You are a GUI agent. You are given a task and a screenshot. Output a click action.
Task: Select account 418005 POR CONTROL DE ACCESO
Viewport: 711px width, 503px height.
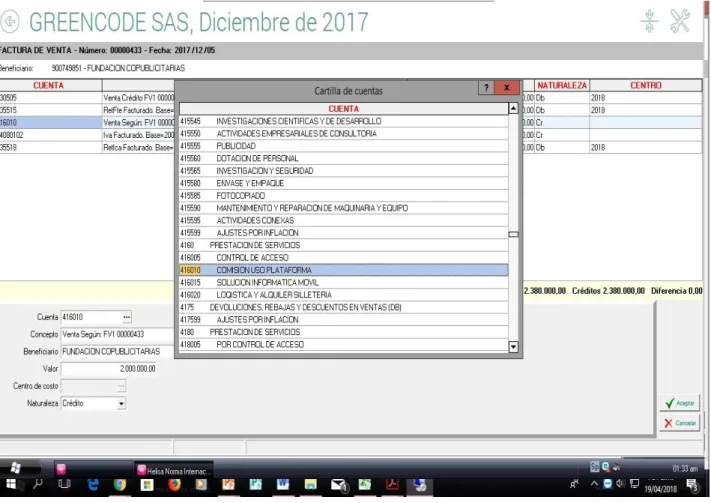pos(344,345)
